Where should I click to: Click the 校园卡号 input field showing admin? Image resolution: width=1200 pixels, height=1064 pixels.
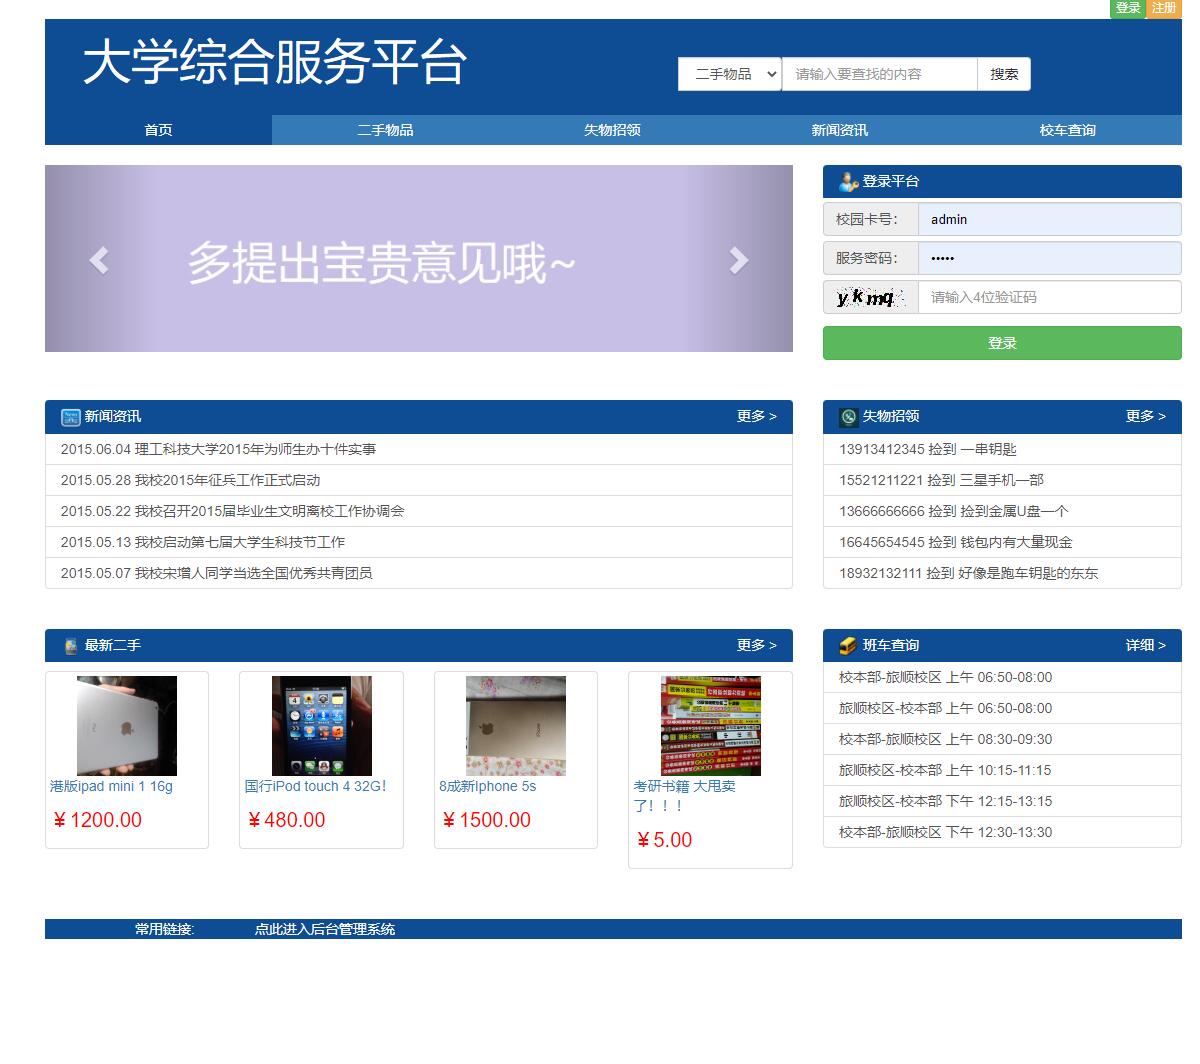click(x=1048, y=219)
